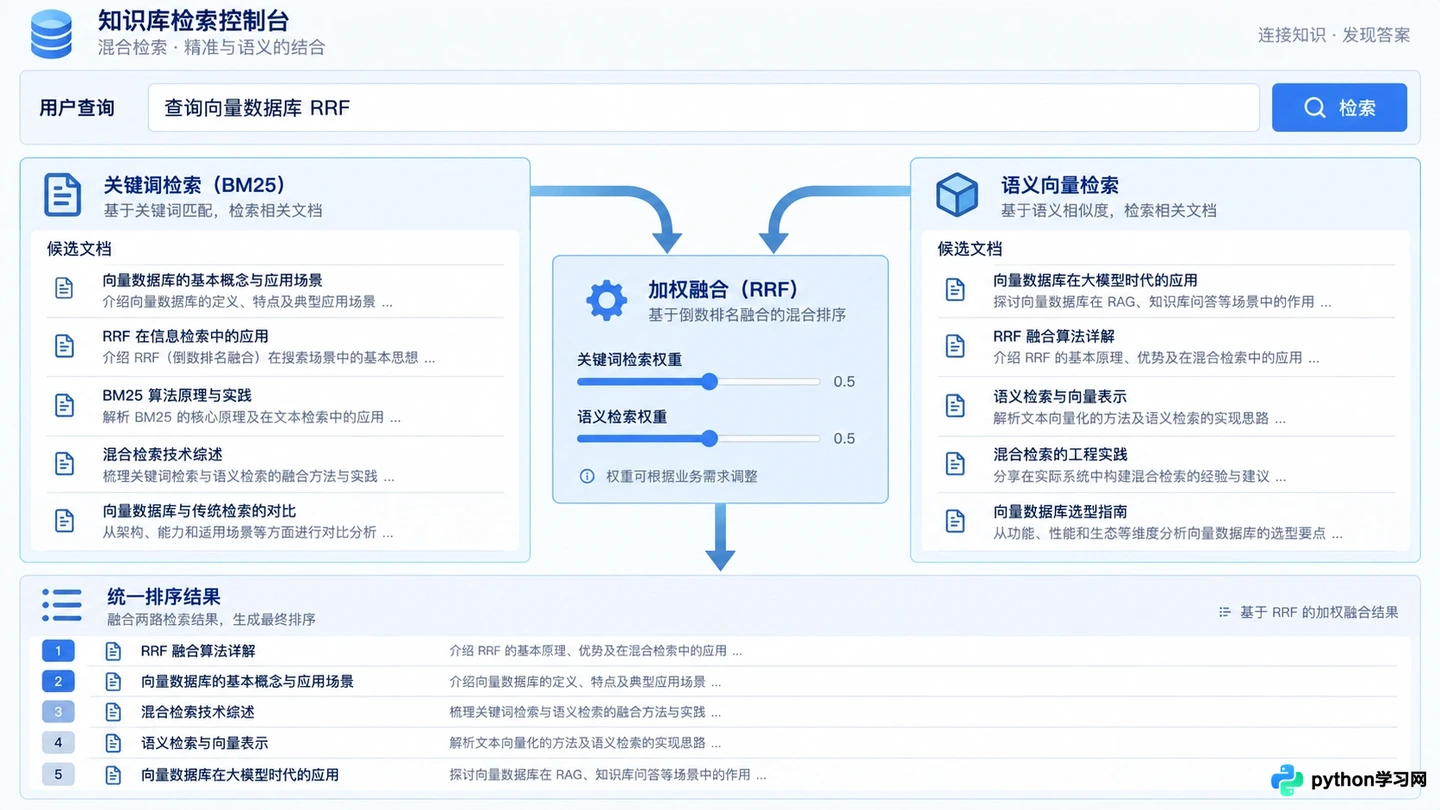This screenshot has height=810, width=1440.
Task: Click file icon of BM25 算法原理与实践
Action: [x=64, y=405]
